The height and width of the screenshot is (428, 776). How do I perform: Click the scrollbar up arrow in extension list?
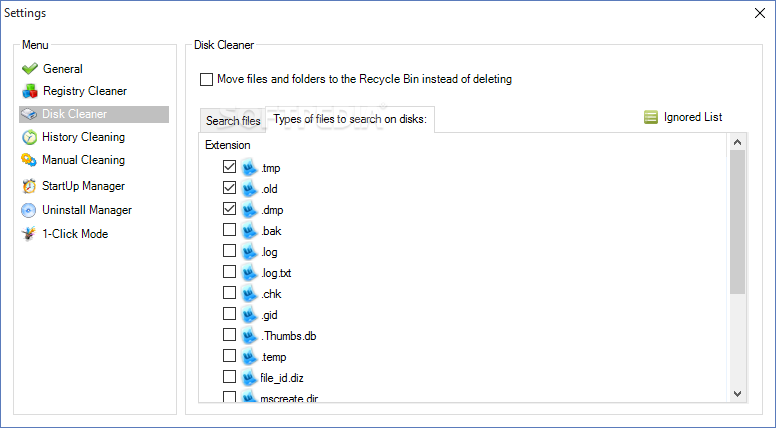click(737, 143)
